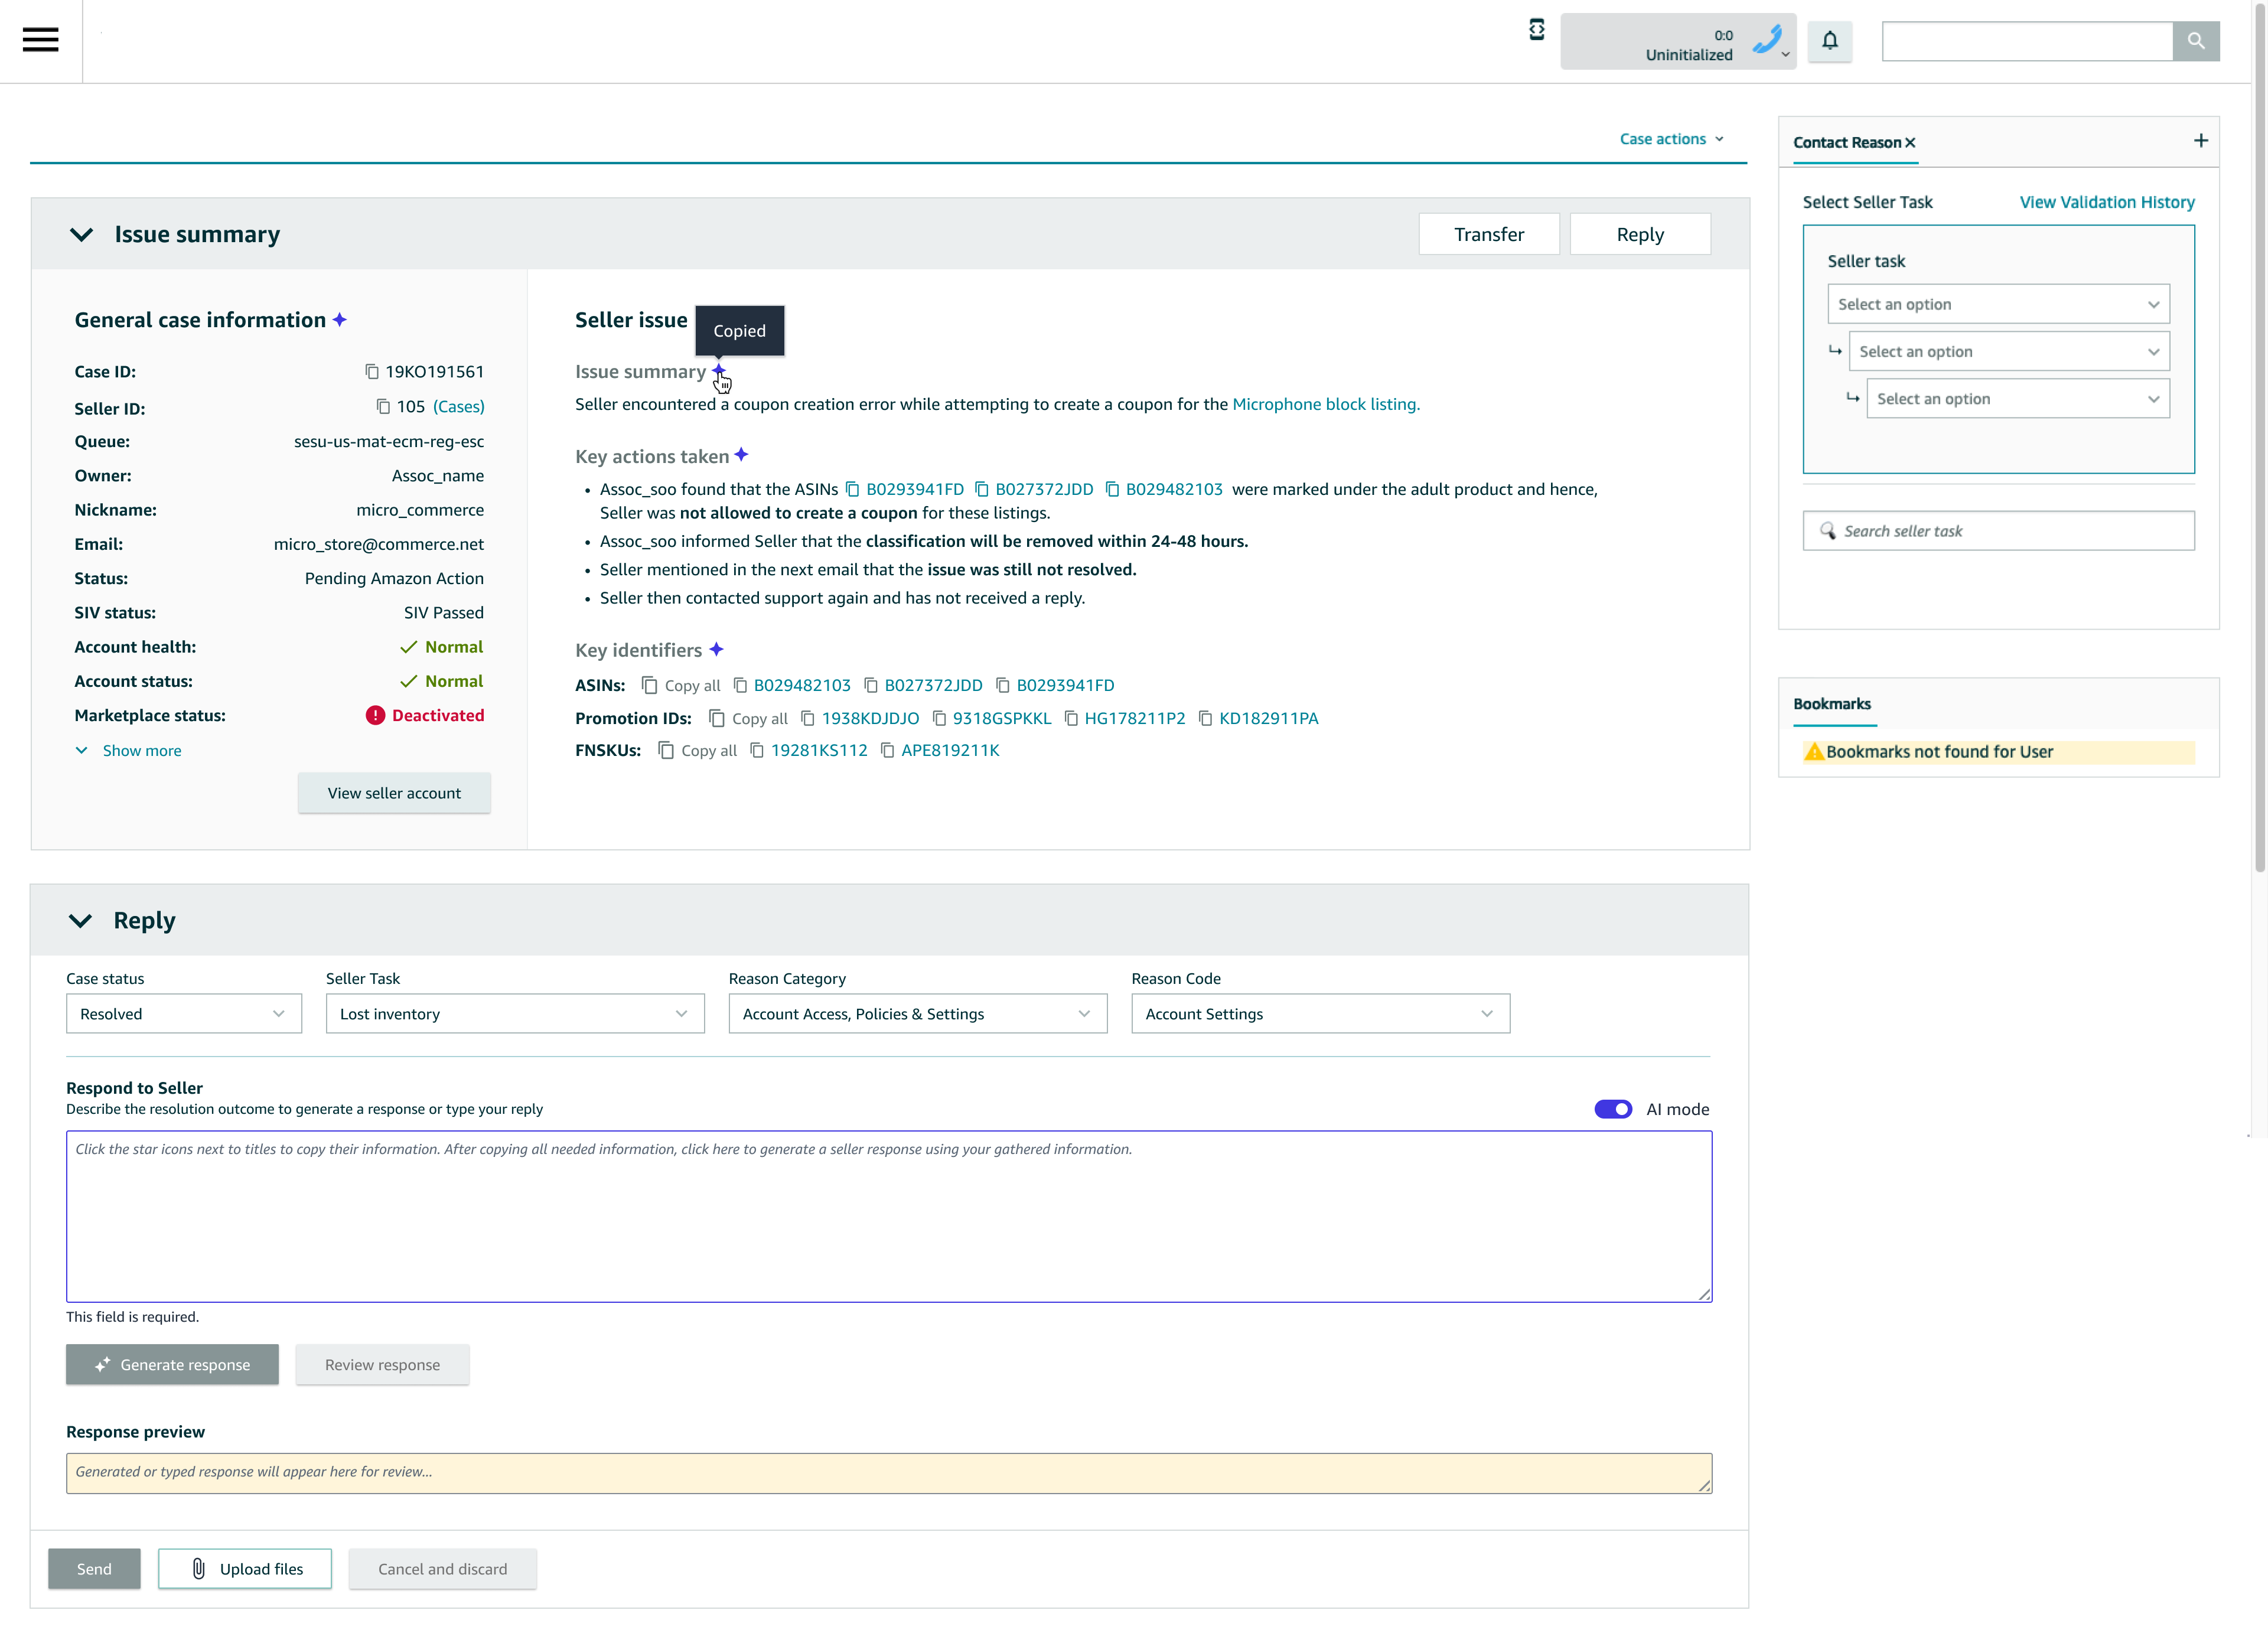Screen dimensions: 2268x1643
Task: Click the sparkle star next to Issue summary
Action: tap(719, 371)
